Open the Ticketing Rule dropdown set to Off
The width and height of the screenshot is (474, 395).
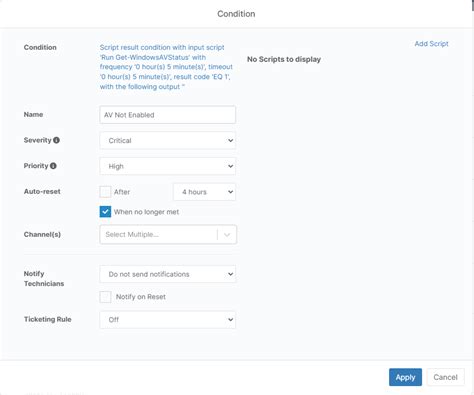pos(168,320)
